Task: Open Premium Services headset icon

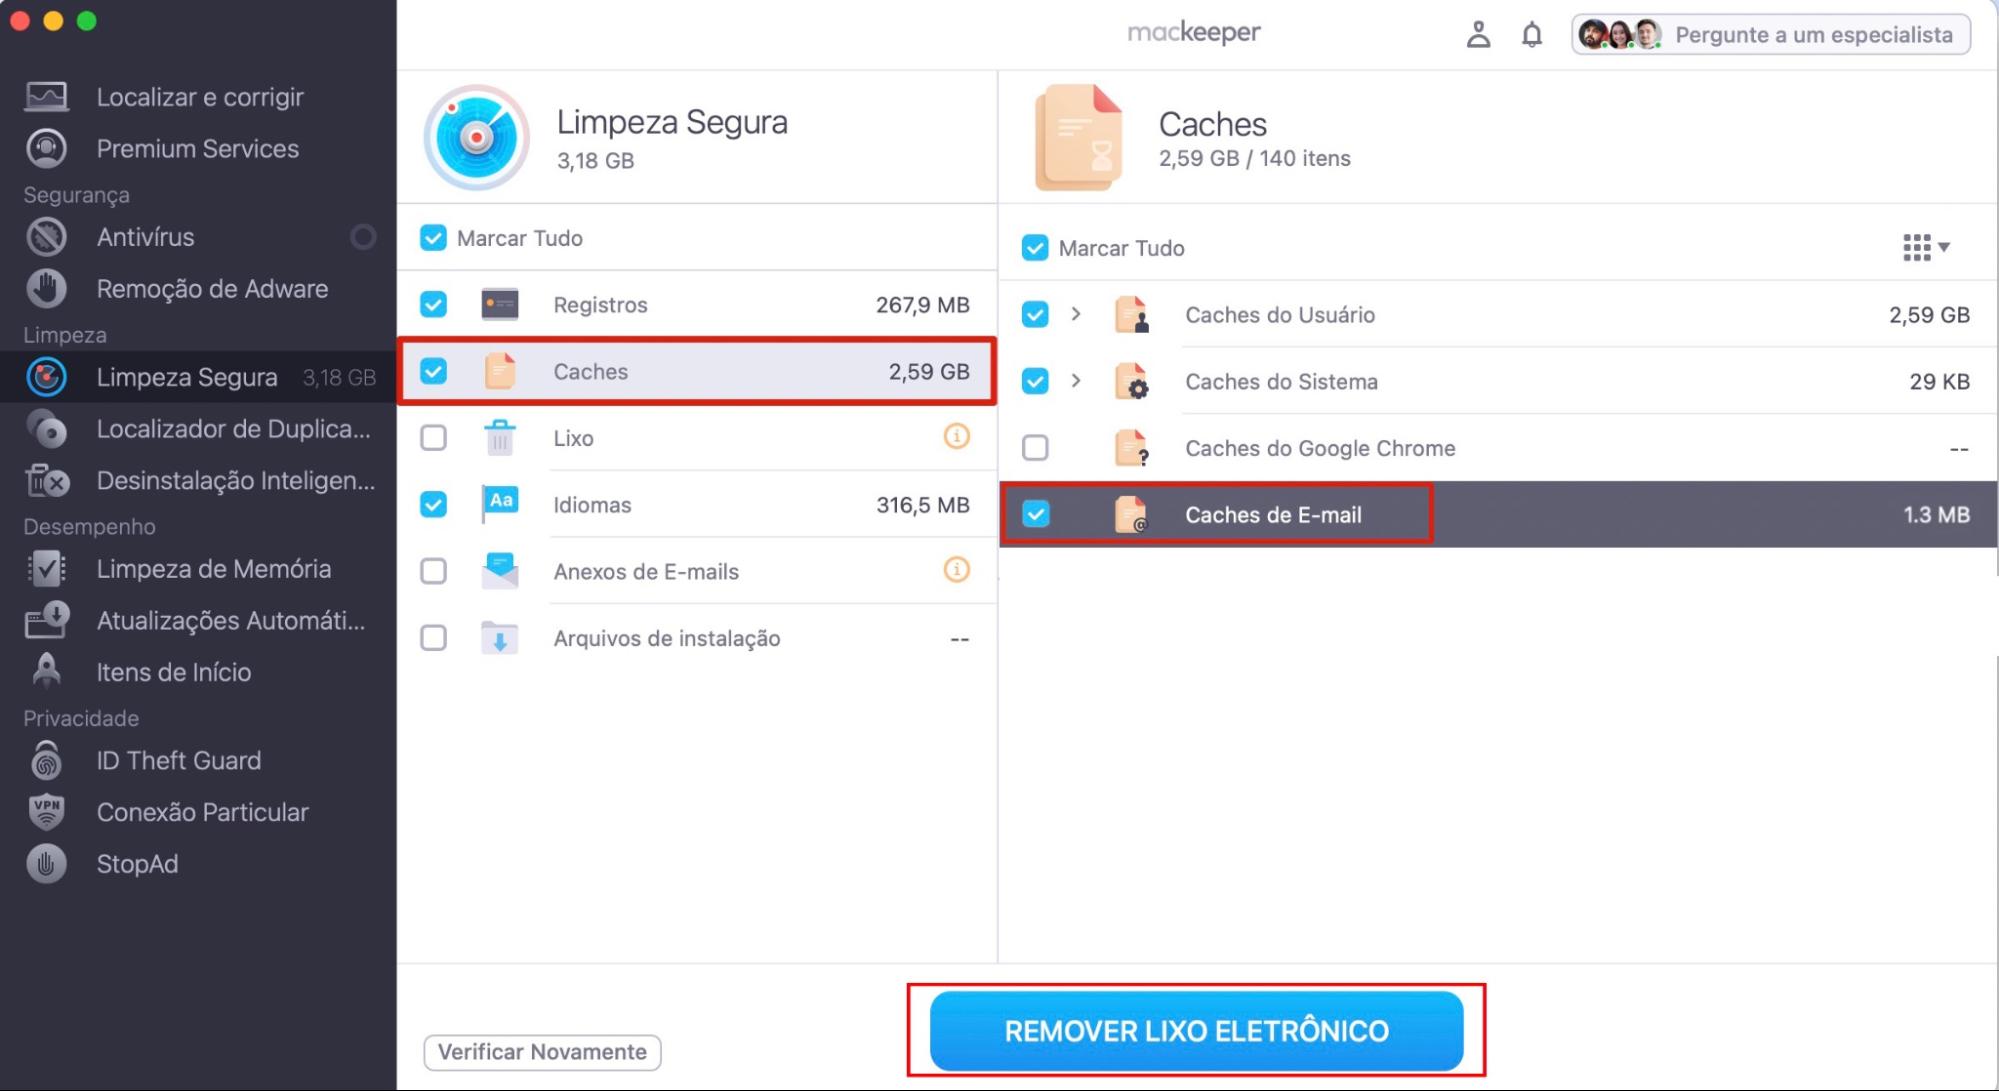Action: [x=46, y=148]
